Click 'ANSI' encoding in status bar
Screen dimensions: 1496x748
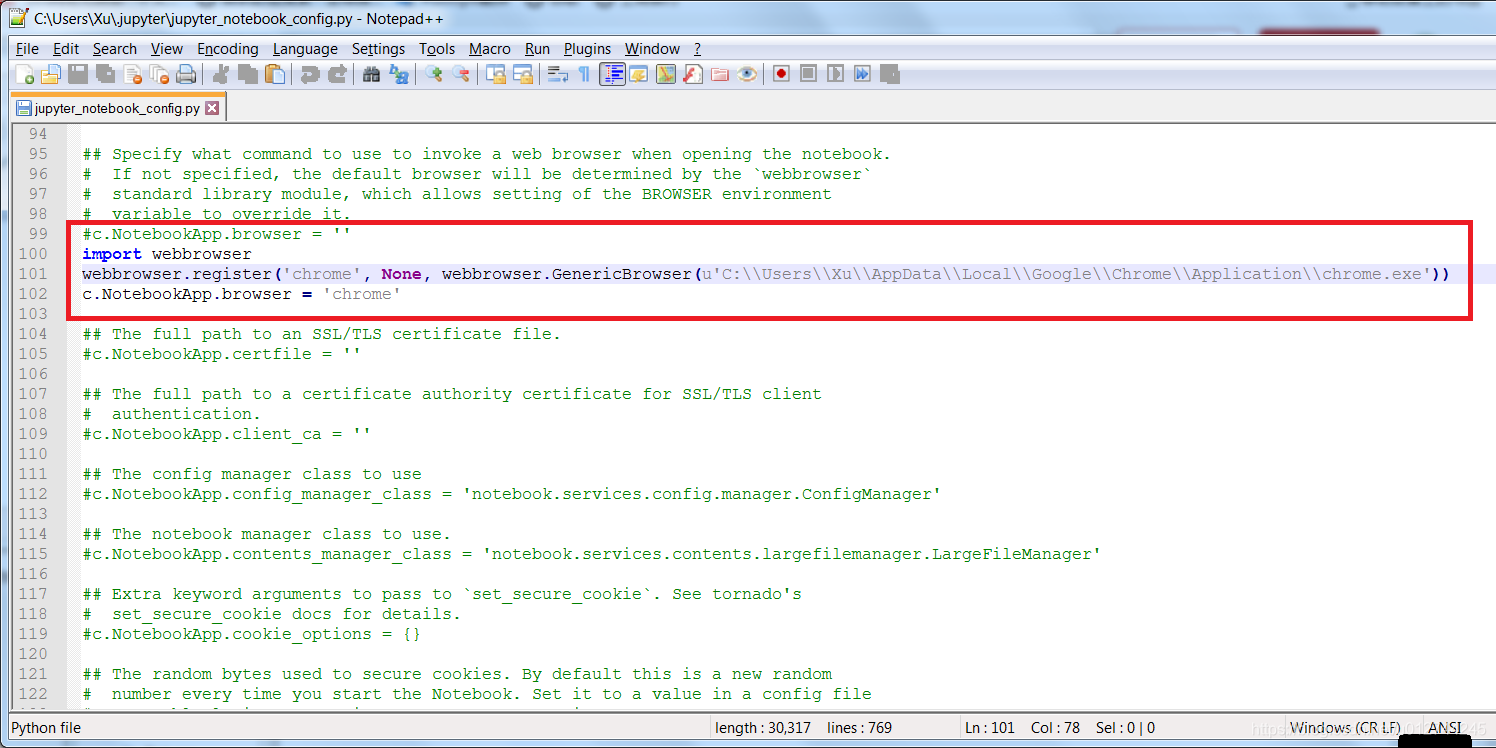(x=1444, y=728)
